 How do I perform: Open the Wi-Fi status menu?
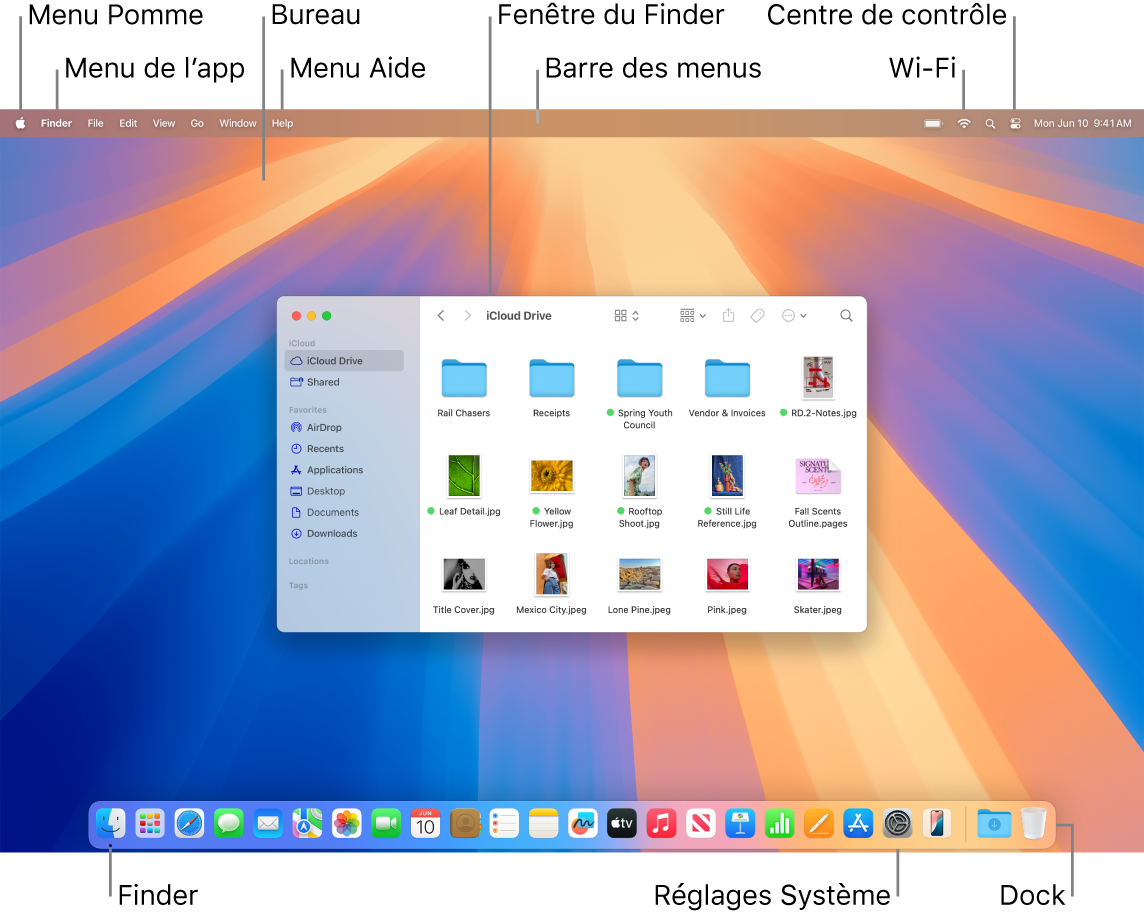pos(962,123)
